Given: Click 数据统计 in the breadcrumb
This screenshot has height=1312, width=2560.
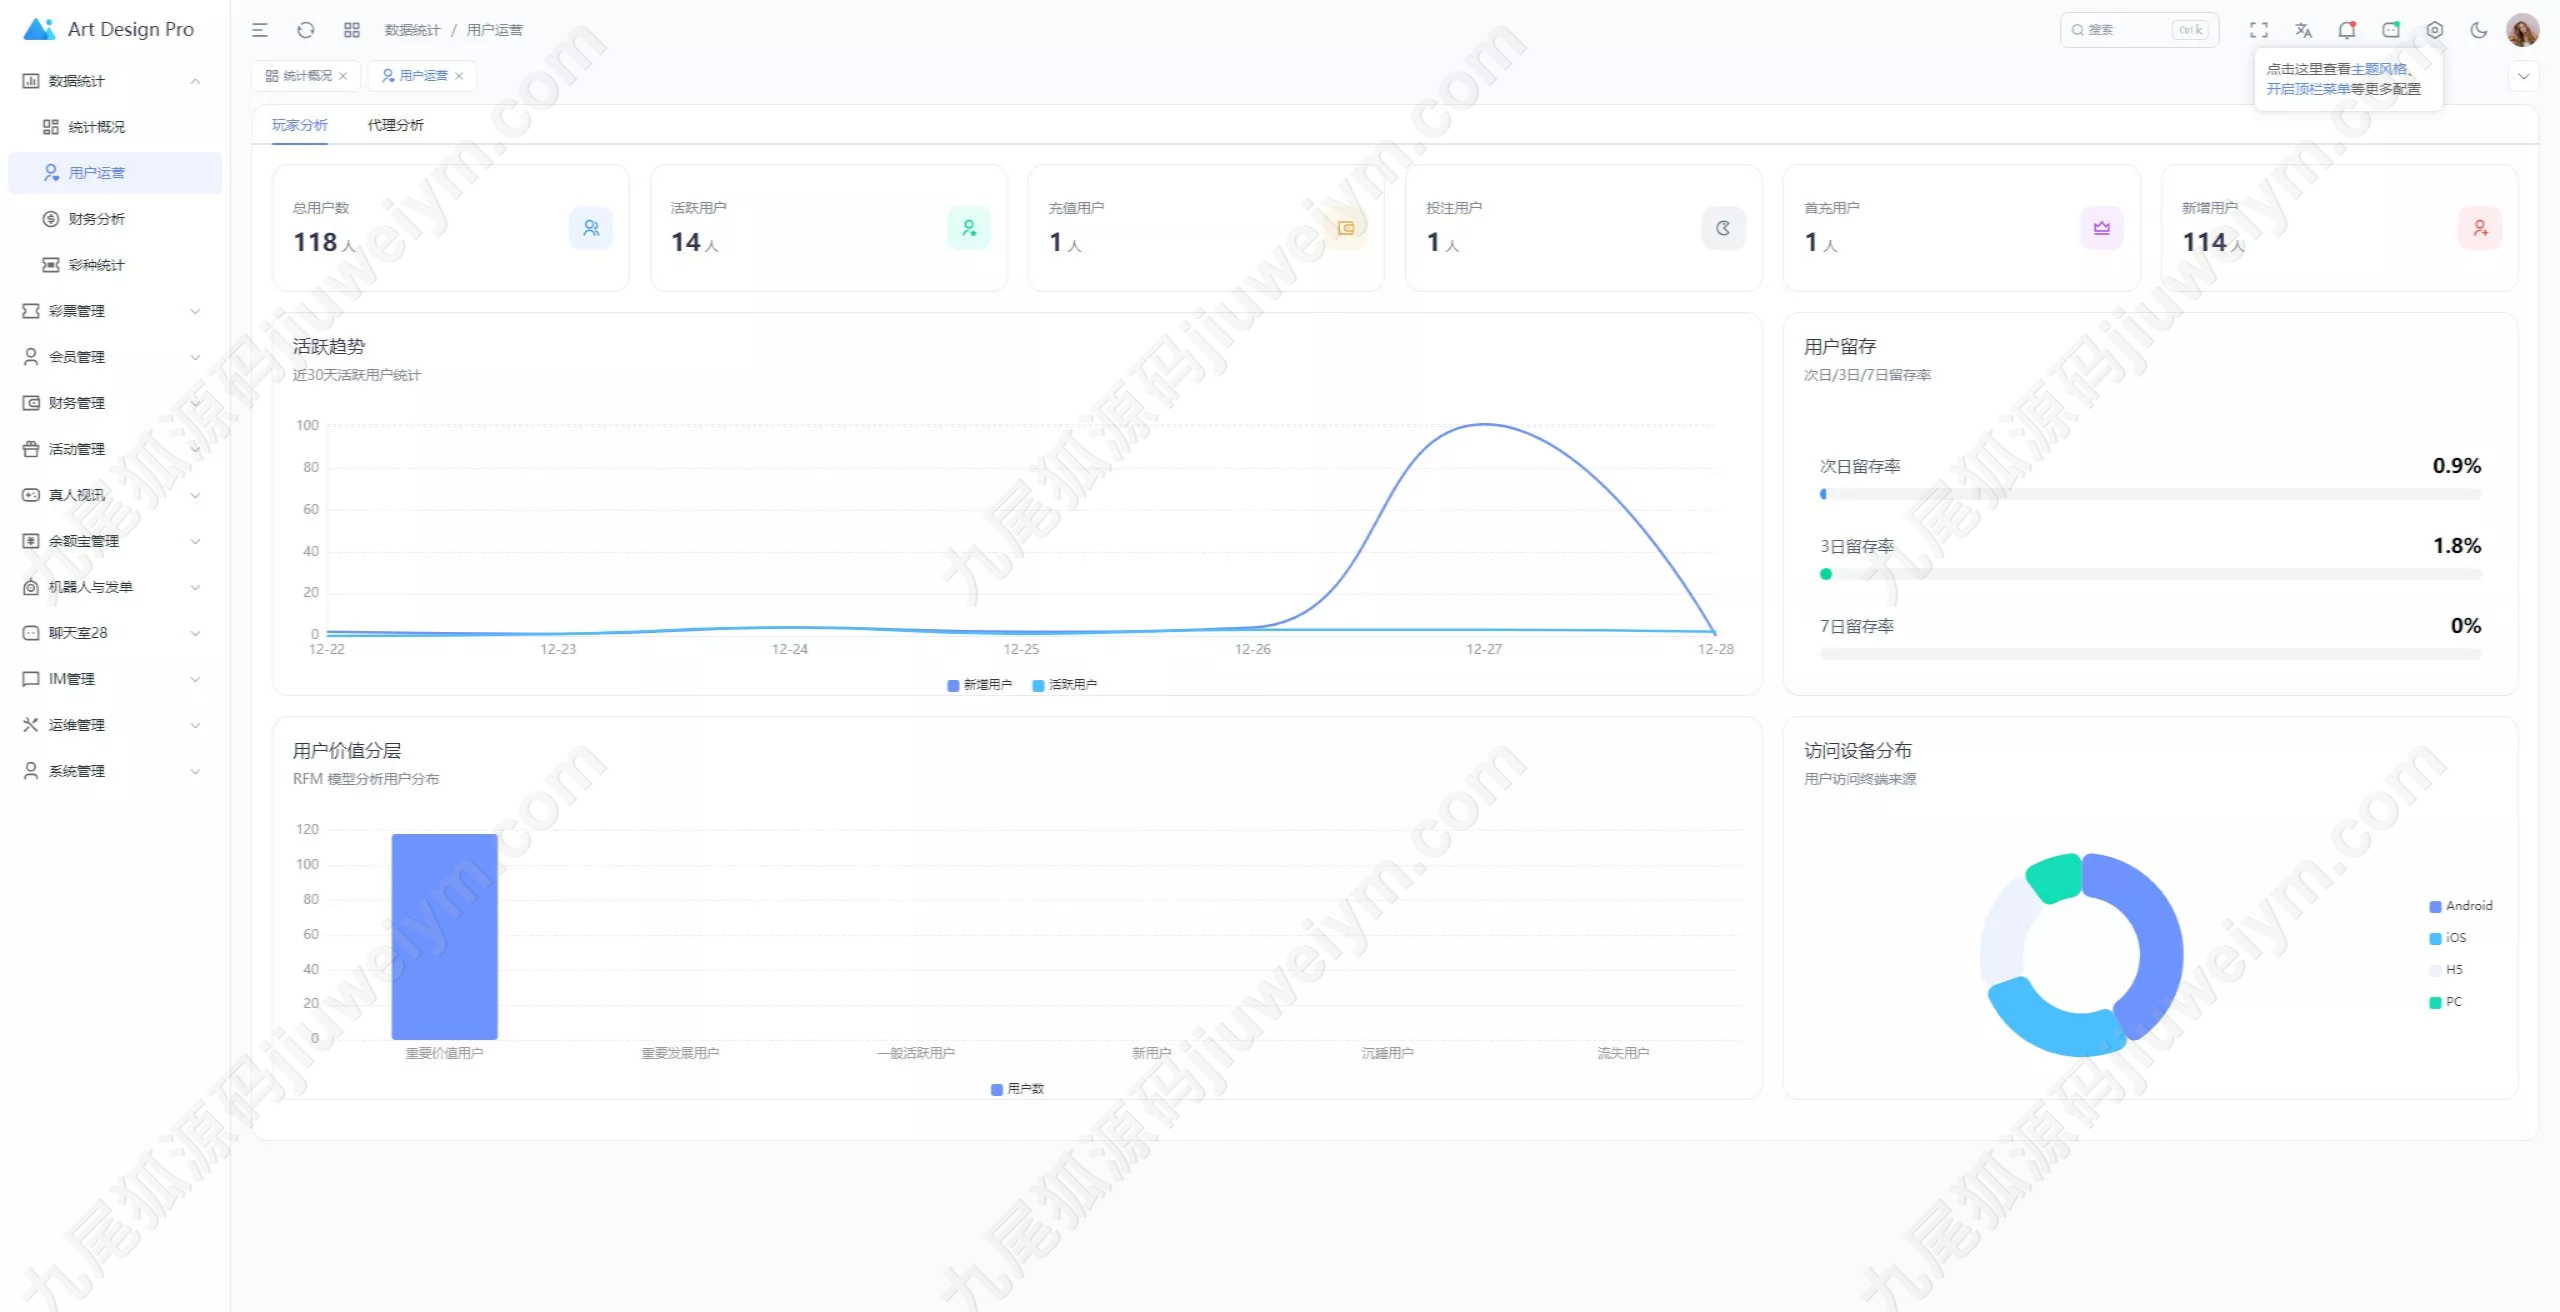Looking at the screenshot, I should (412, 30).
